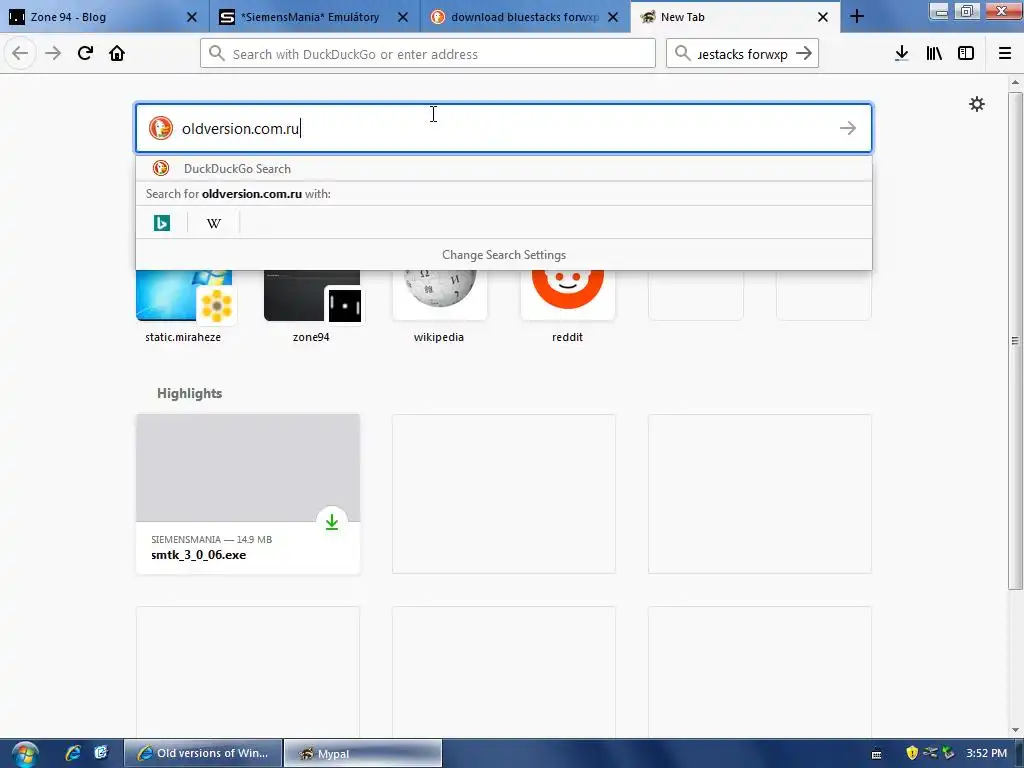This screenshot has height=768, width=1024.
Task: Open the wikipedia top site tile
Action: click(439, 307)
